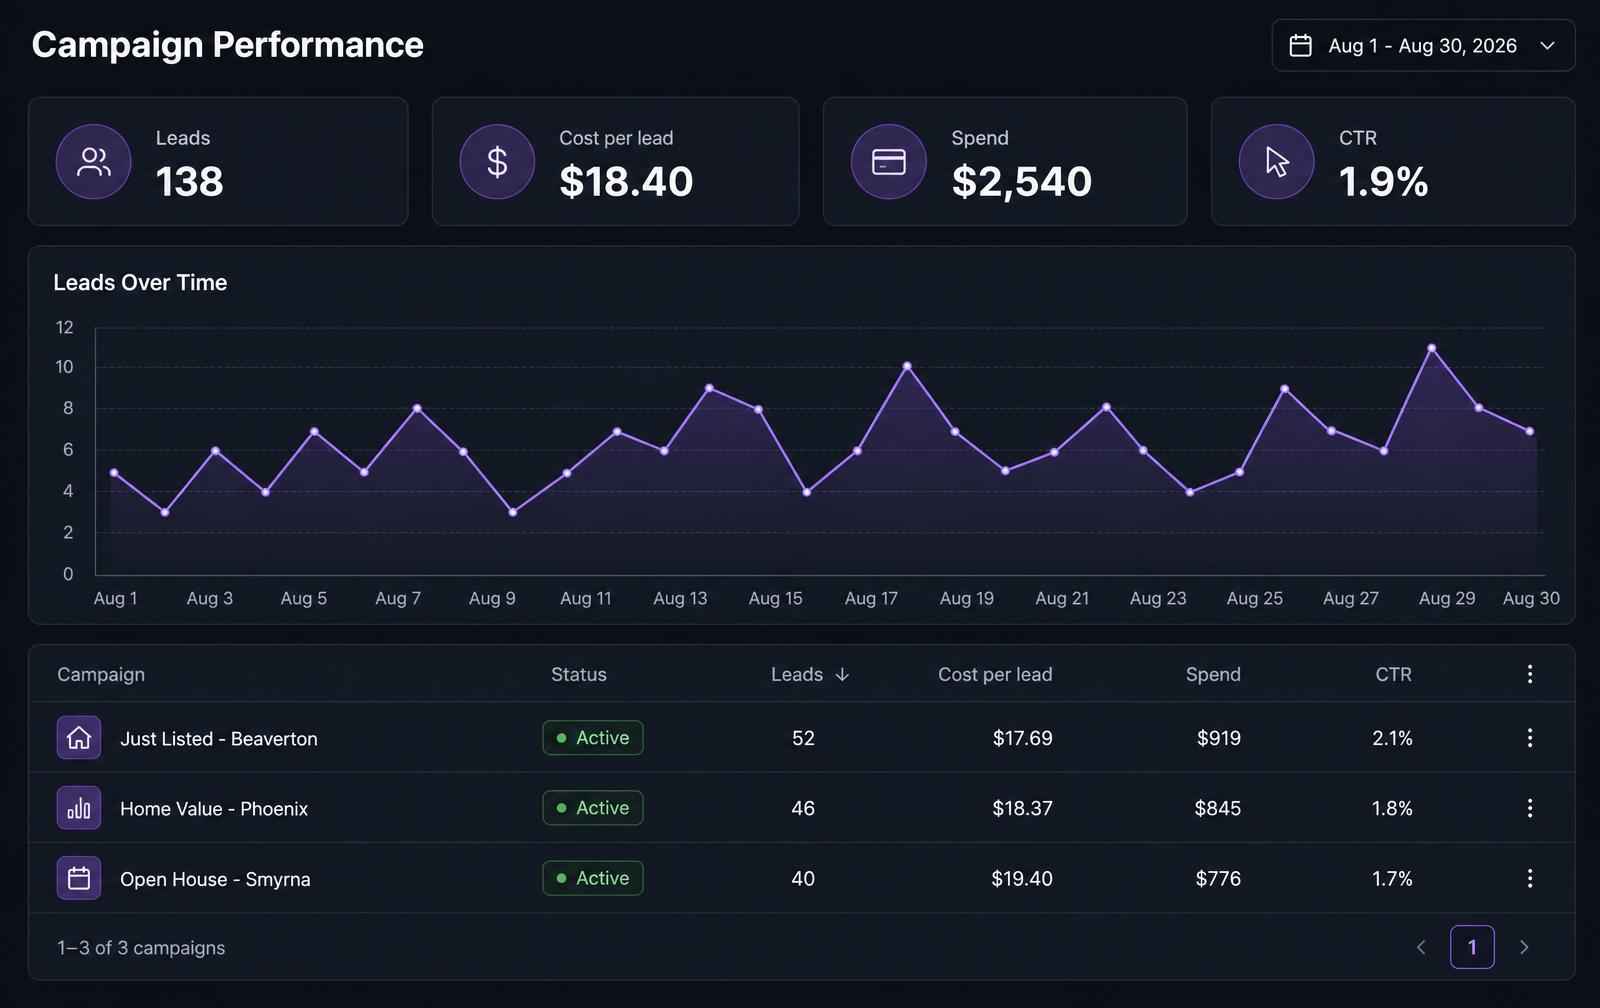Sort table by Leads column header

810,674
